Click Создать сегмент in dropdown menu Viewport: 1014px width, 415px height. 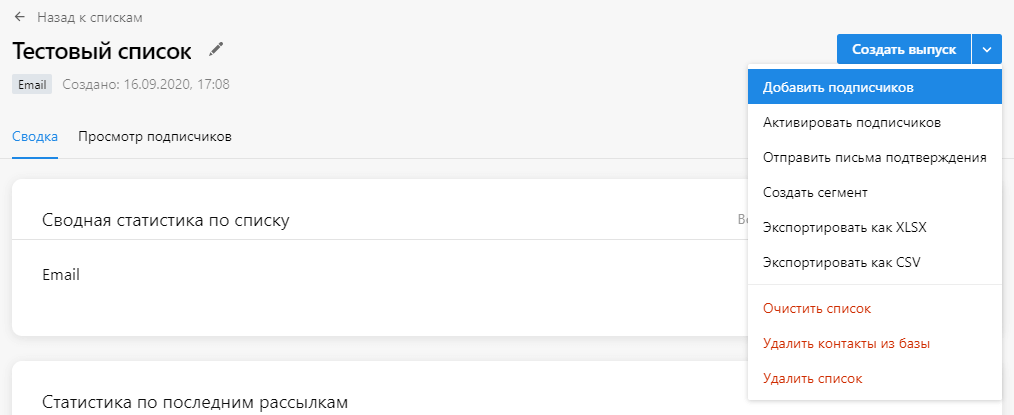pyautogui.click(x=814, y=192)
